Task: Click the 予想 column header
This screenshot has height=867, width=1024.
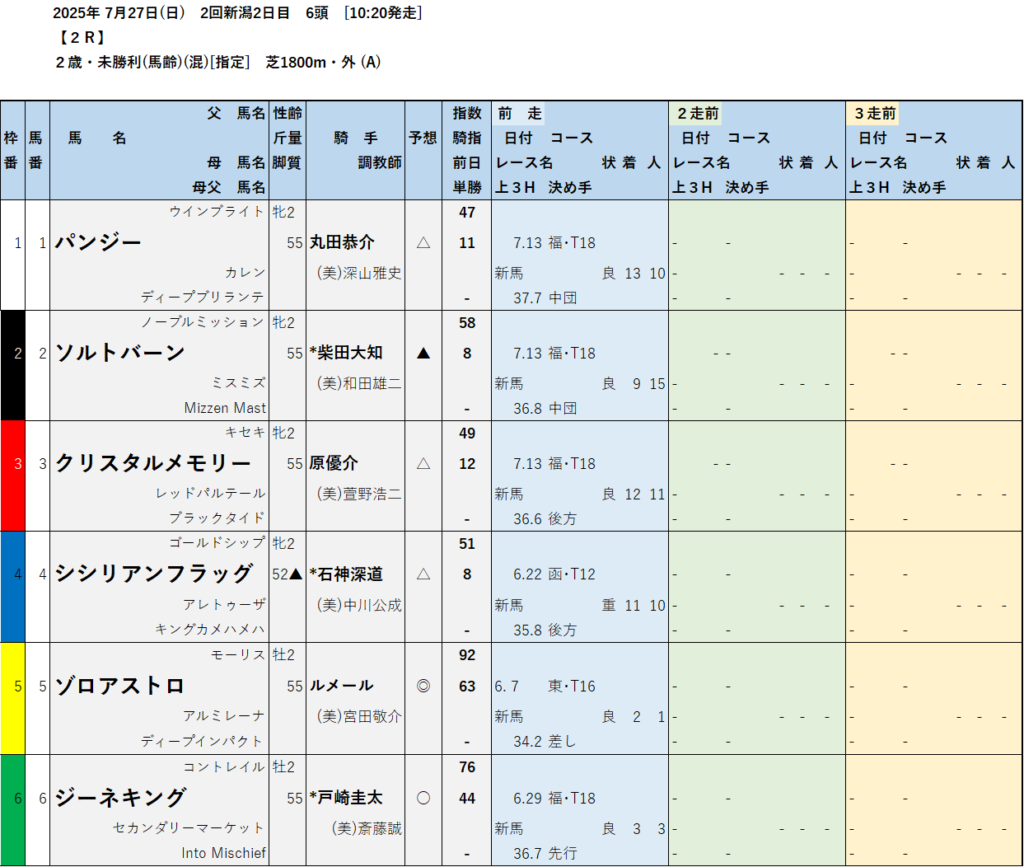Action: pyautogui.click(x=423, y=138)
